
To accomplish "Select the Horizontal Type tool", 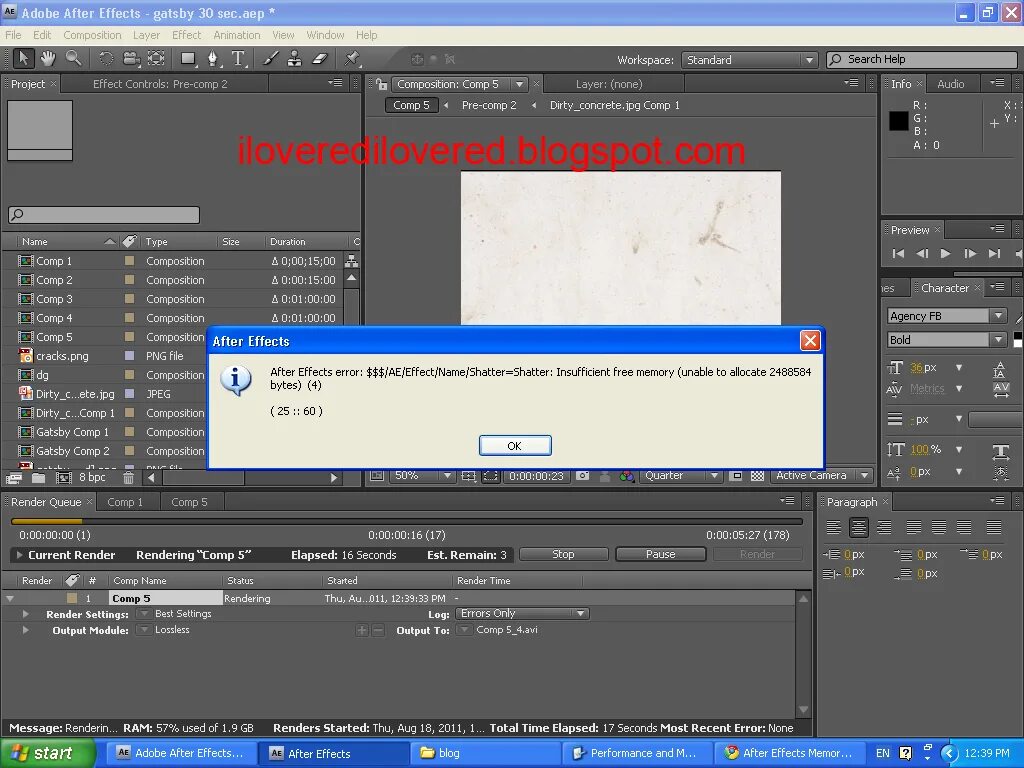I will [238, 59].
